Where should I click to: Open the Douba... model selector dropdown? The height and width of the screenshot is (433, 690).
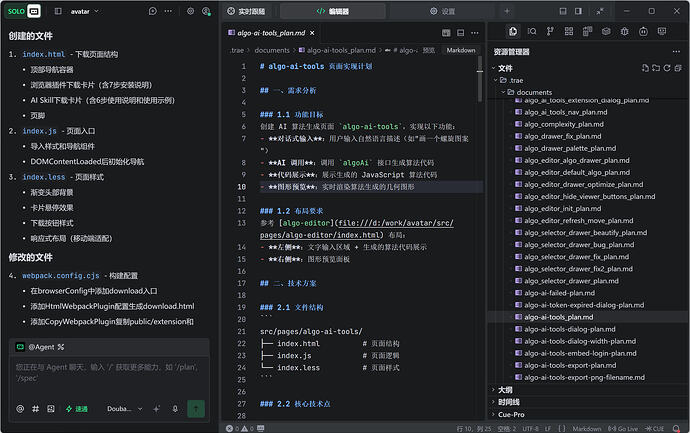(x=125, y=409)
